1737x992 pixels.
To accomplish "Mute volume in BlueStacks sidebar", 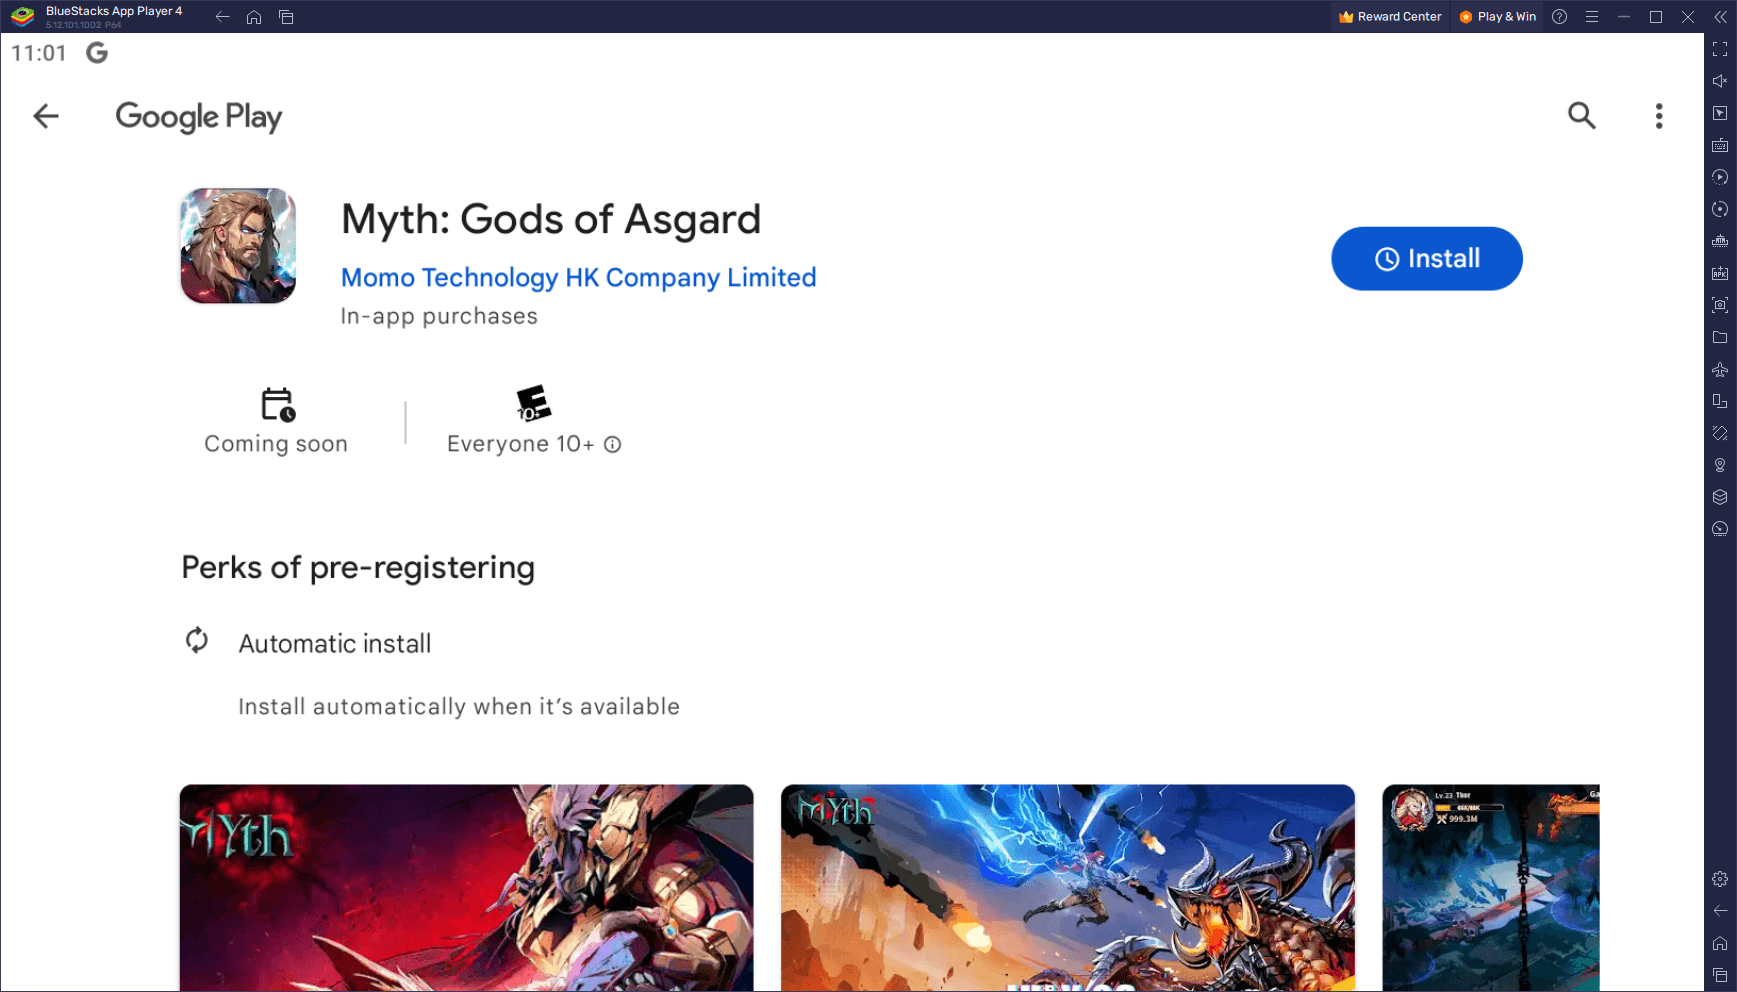I will pos(1720,81).
